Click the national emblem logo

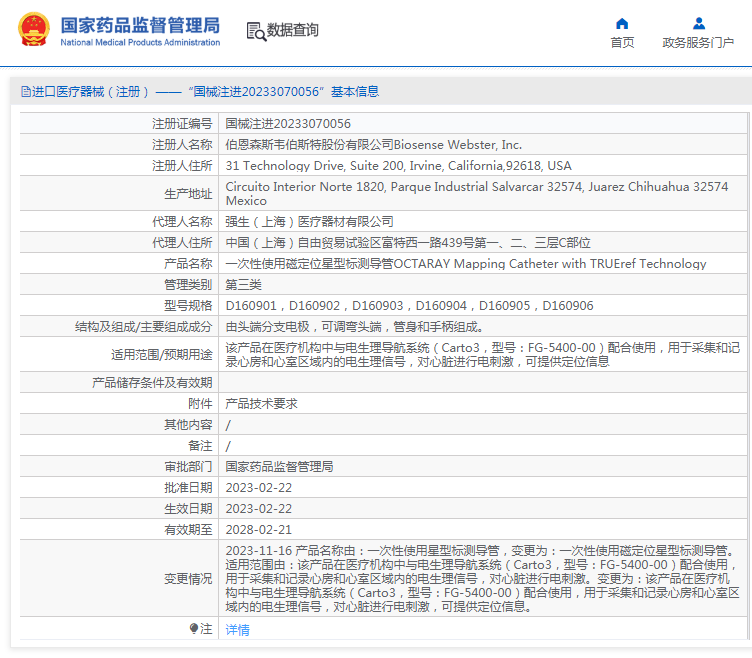(x=34, y=29)
